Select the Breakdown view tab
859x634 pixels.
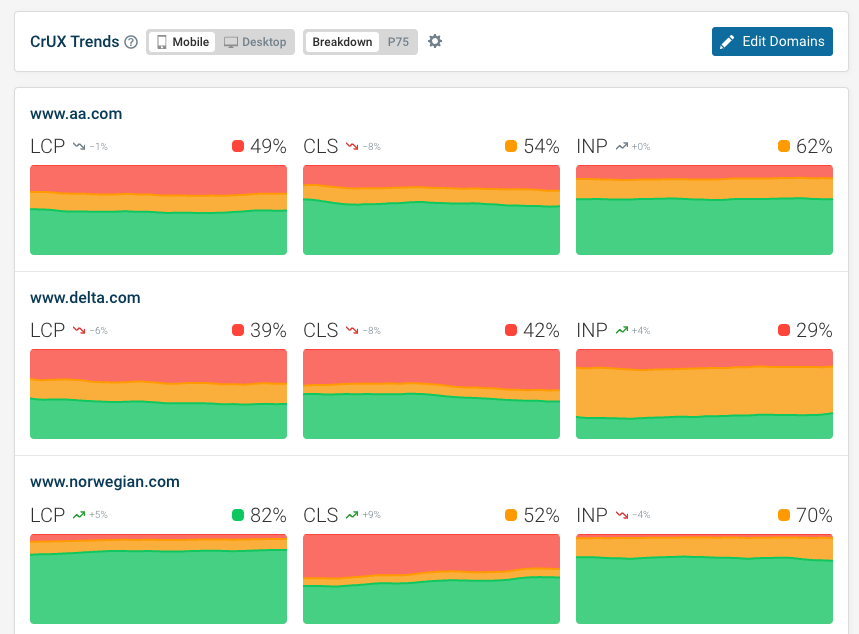[x=342, y=42]
